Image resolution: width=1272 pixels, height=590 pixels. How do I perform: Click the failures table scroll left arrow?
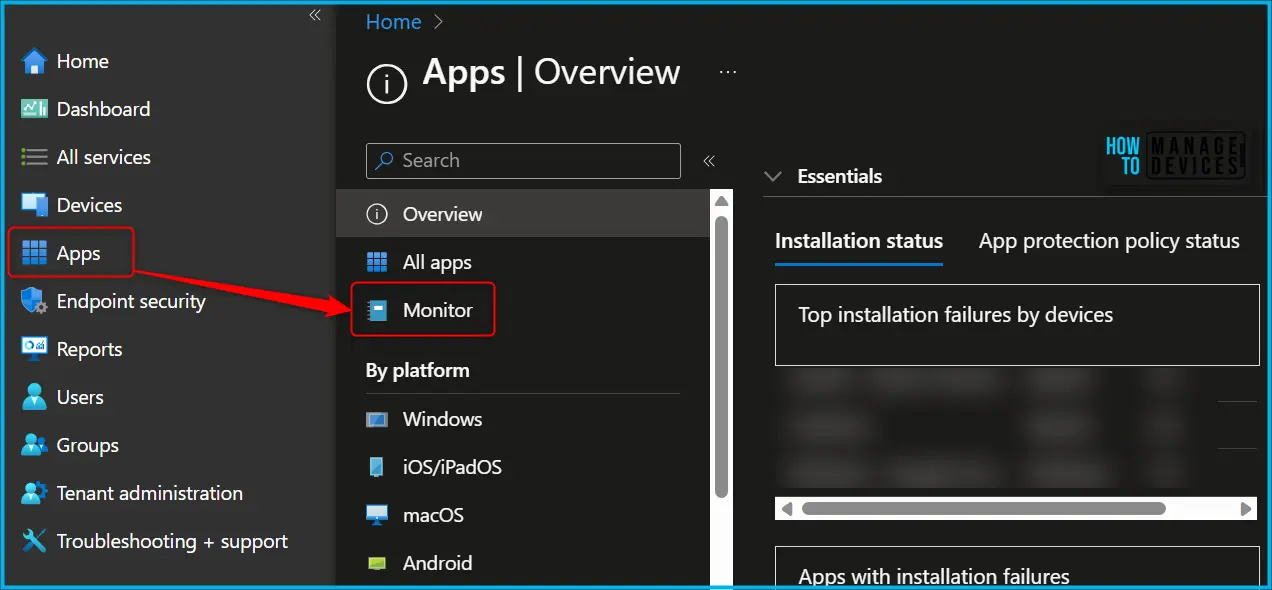pyautogui.click(x=787, y=509)
